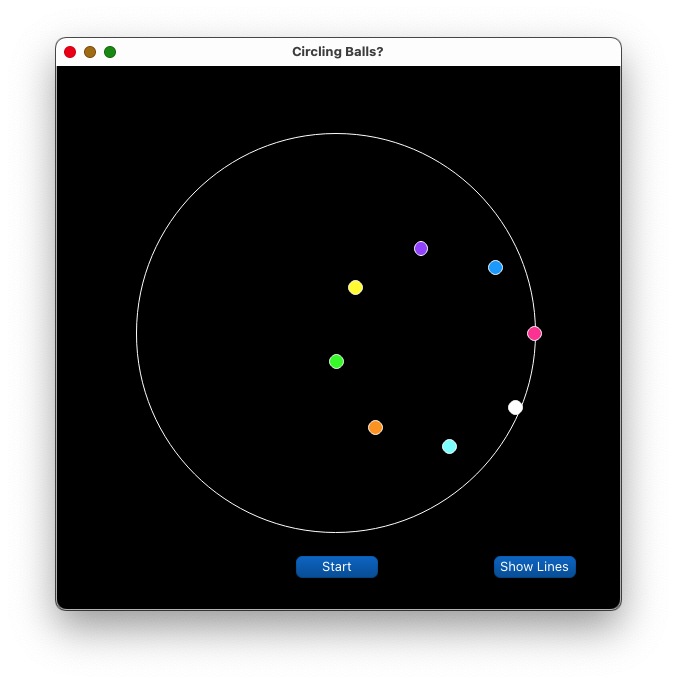Viewport: 677px width, 684px height.
Task: Click the purple ball
Action: coord(421,249)
